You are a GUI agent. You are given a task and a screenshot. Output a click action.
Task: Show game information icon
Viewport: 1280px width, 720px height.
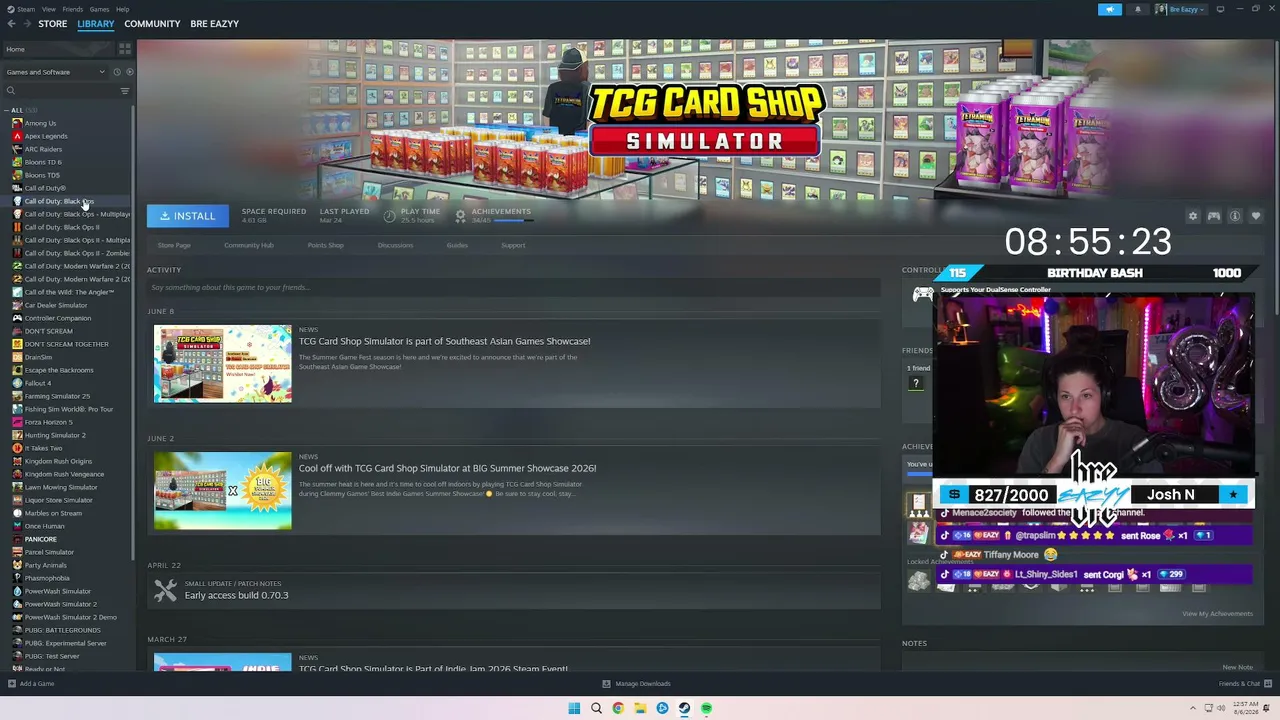tap(1235, 216)
